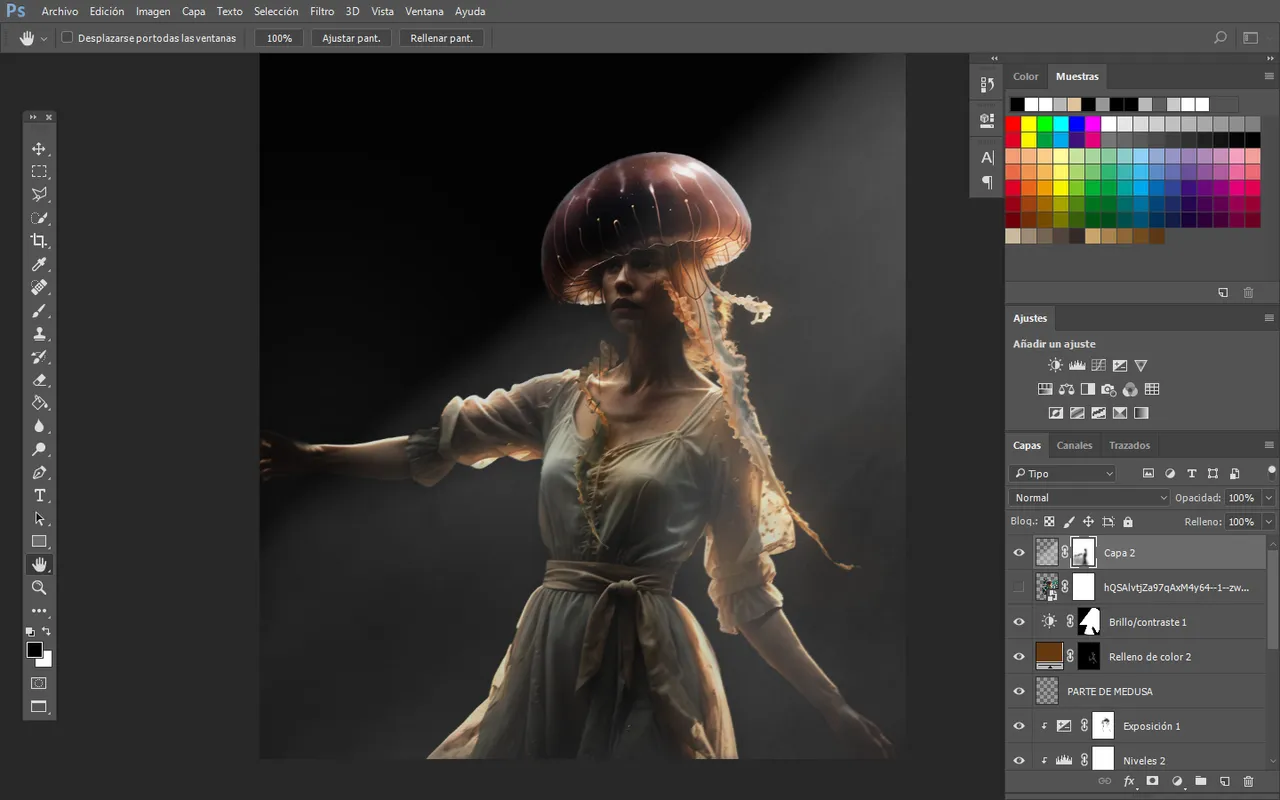This screenshot has height=800, width=1280.
Task: Select the Rectangular Marquee tool
Action: 39,172
